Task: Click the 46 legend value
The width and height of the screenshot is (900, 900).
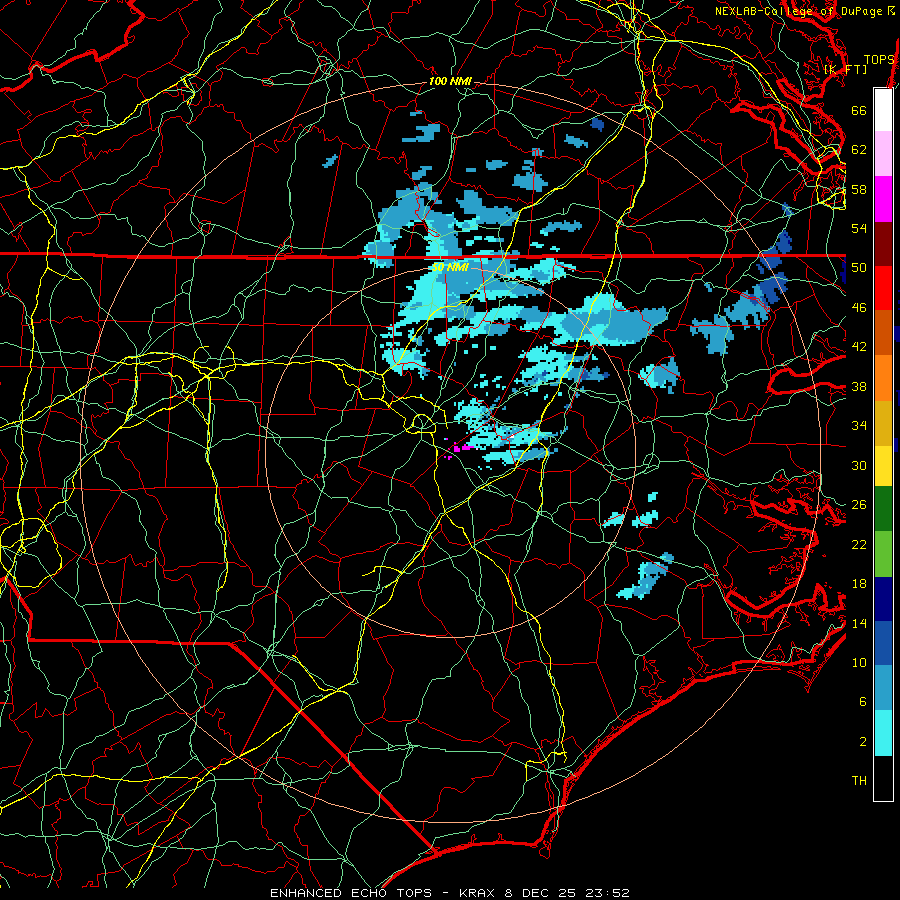Action: coord(859,308)
